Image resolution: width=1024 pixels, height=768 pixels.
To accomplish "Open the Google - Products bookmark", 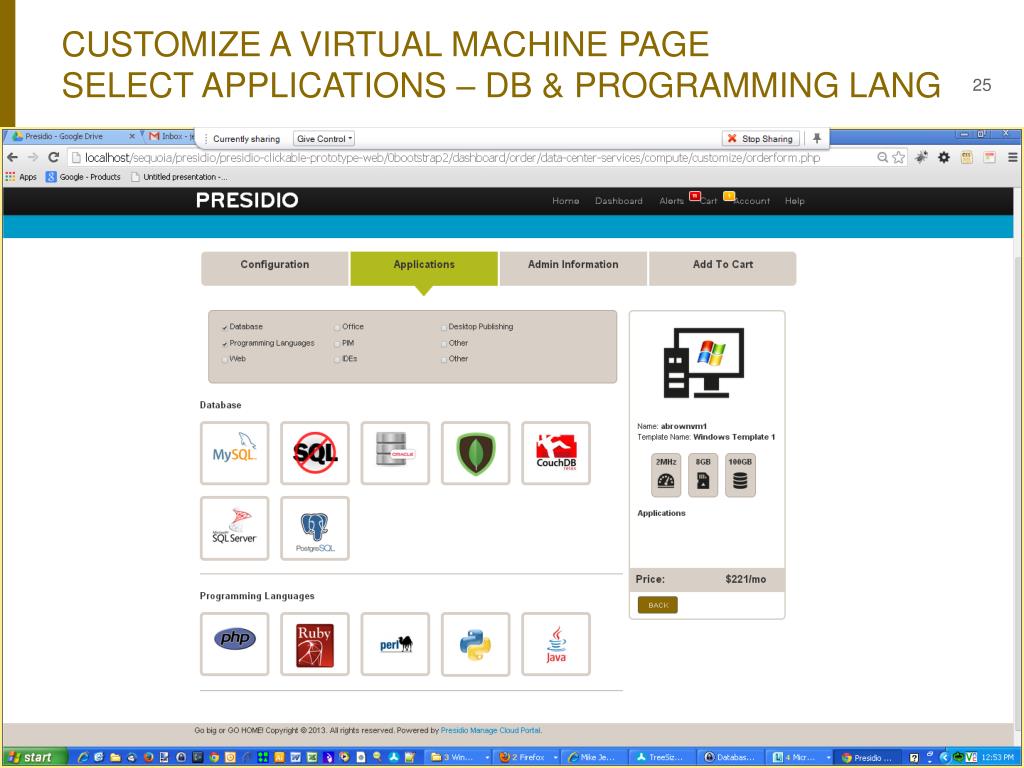I will (x=83, y=176).
